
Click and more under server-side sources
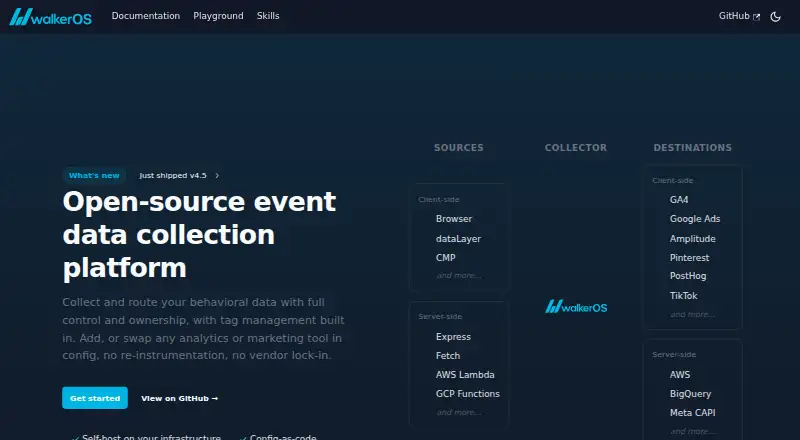(459, 412)
